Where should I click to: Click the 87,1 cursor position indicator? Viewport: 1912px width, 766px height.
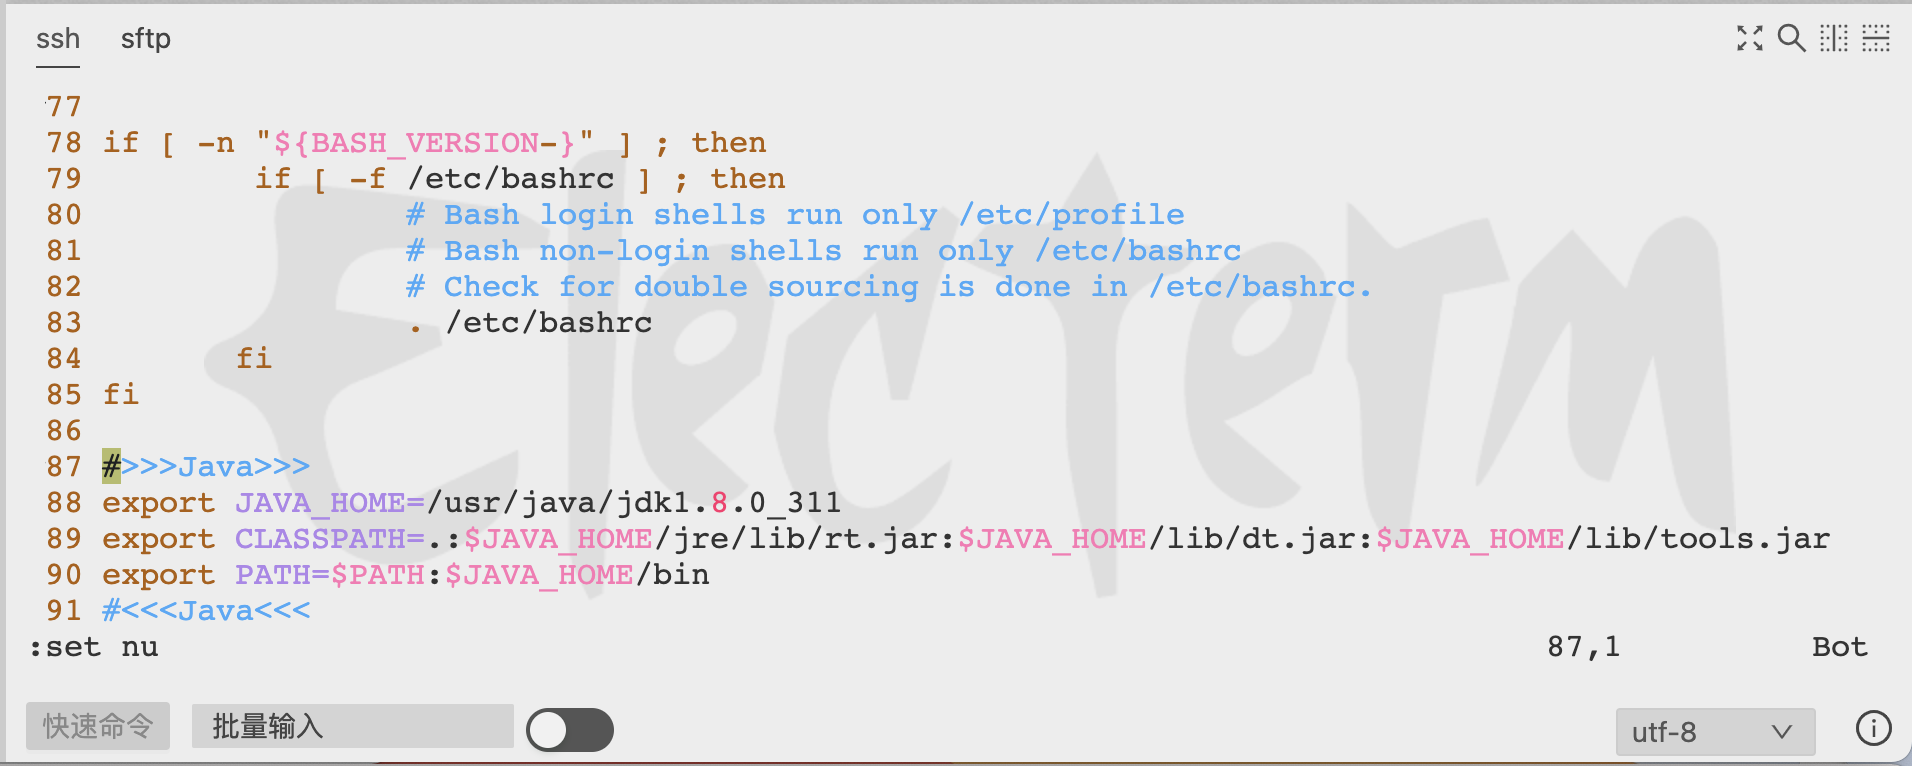click(x=1583, y=647)
